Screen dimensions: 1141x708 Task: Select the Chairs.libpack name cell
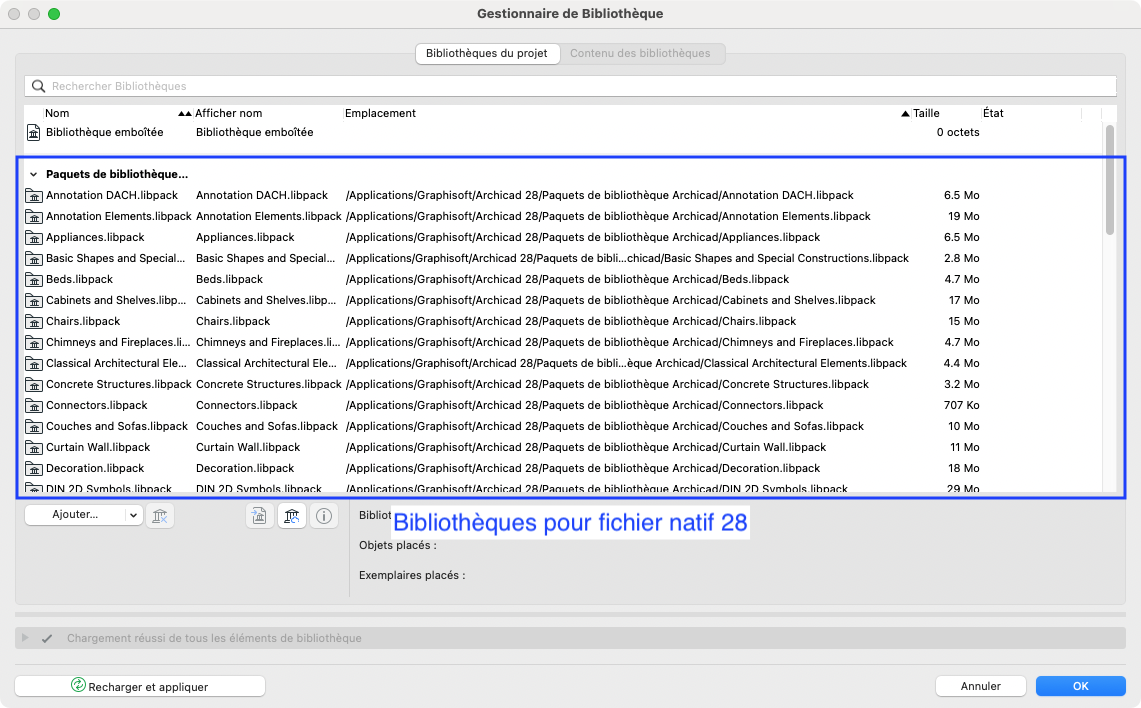pos(83,322)
